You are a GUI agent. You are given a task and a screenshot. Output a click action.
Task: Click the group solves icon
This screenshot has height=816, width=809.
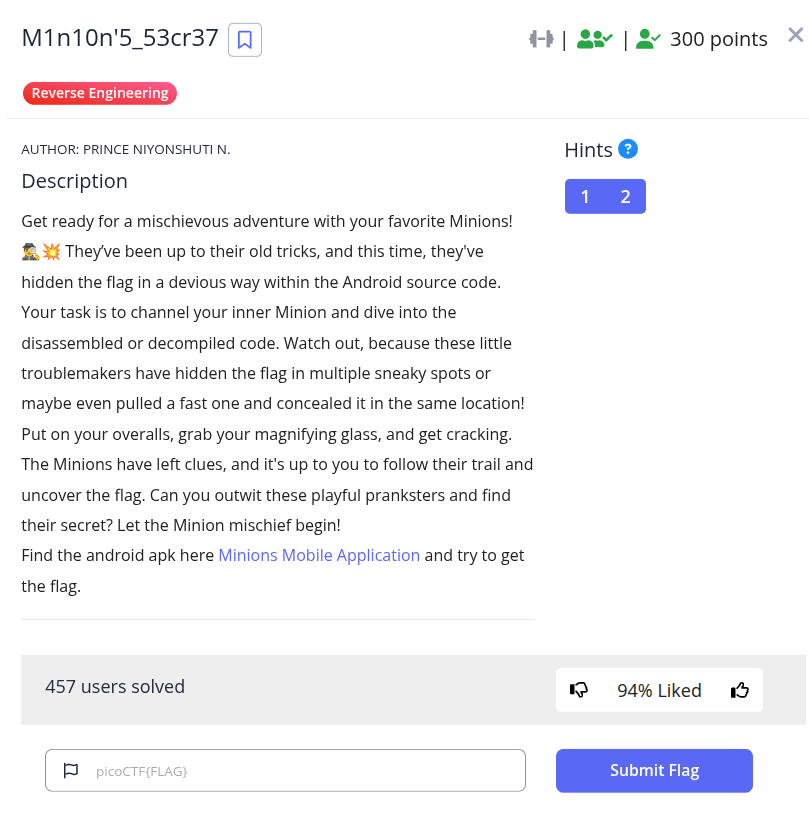(x=594, y=39)
